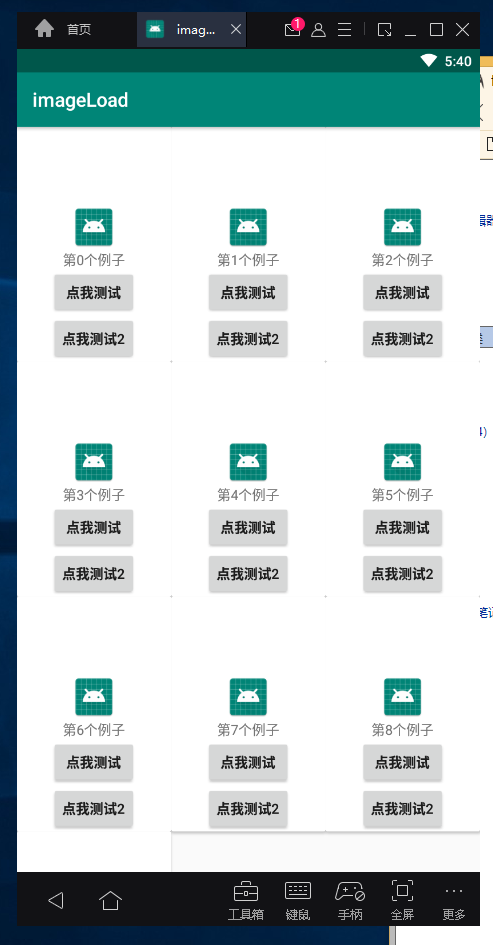Click 点我测试 under 第6个例子
The height and width of the screenshot is (945, 493).
click(x=93, y=763)
